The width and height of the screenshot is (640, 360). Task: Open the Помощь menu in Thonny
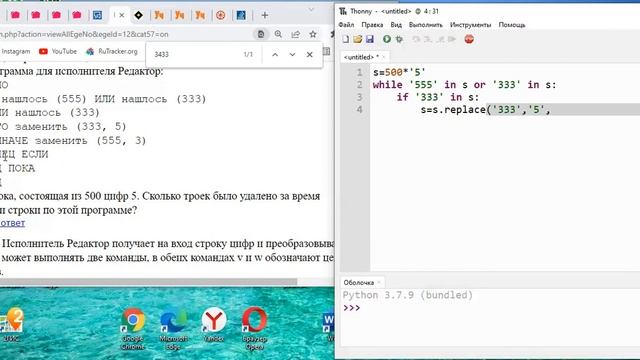click(x=512, y=25)
